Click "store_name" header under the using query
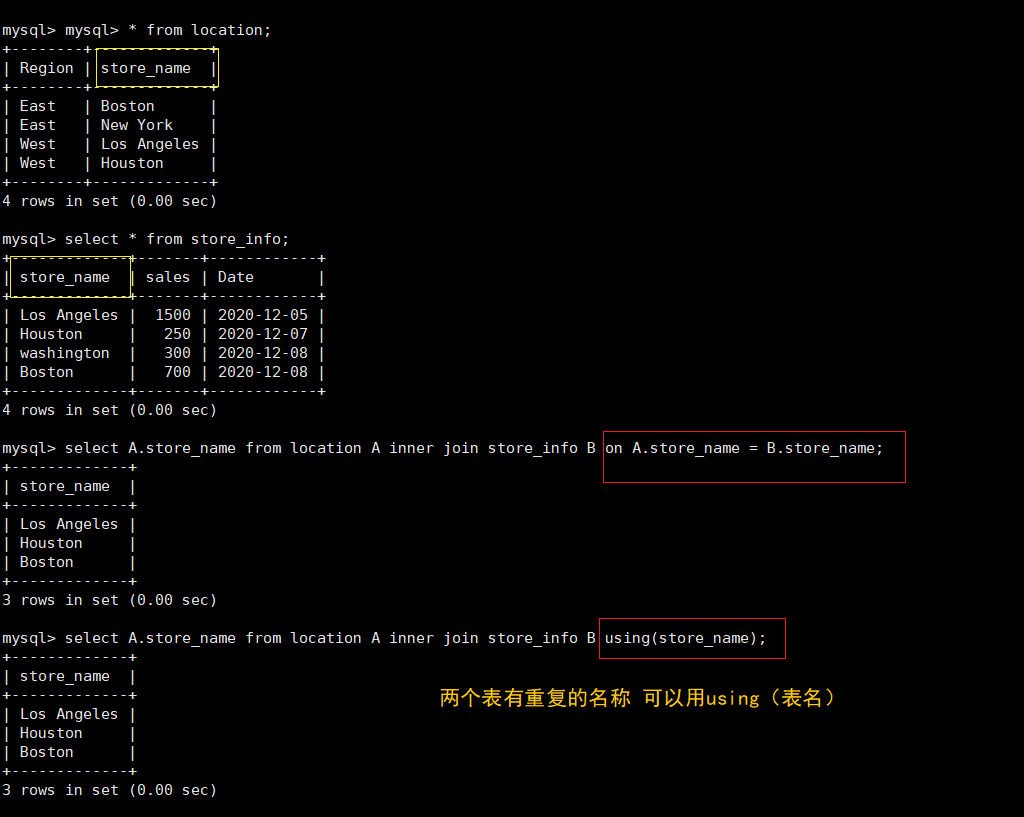 pyautogui.click(x=65, y=676)
